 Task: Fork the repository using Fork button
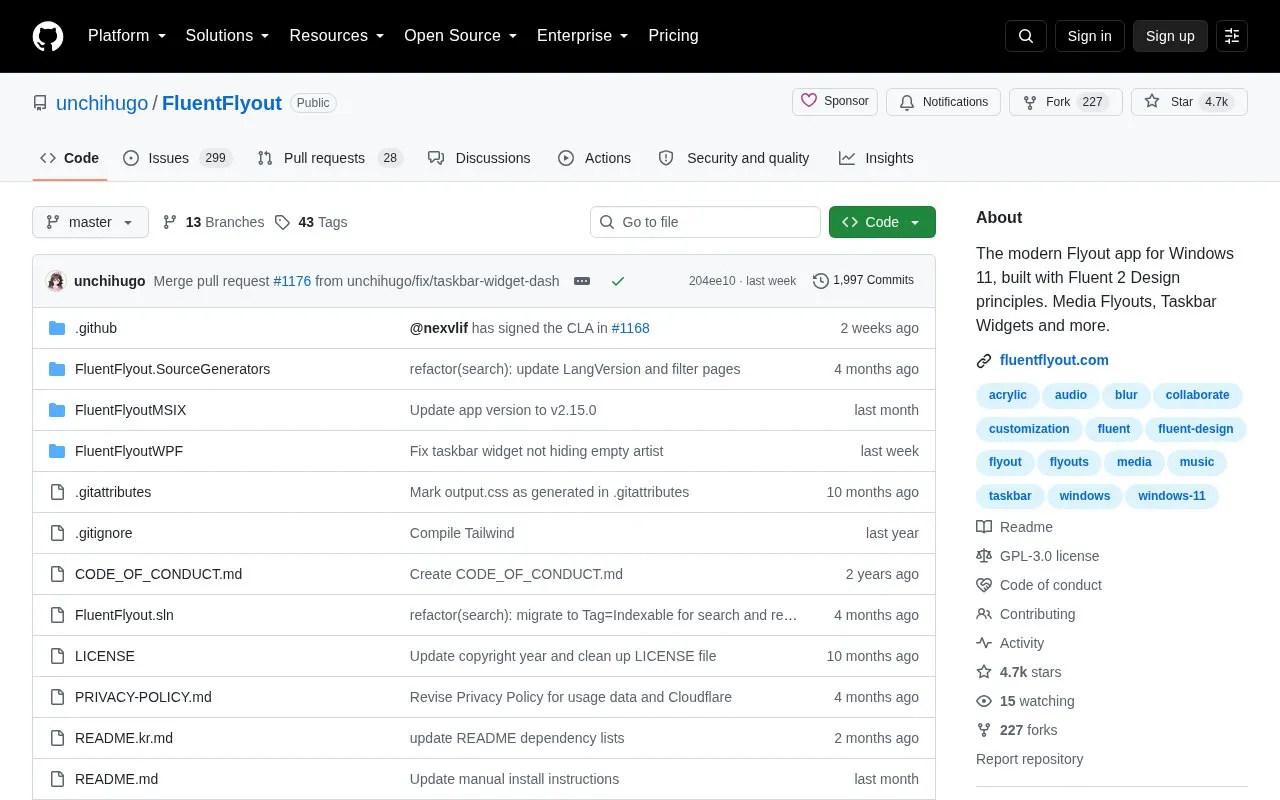pos(1066,102)
